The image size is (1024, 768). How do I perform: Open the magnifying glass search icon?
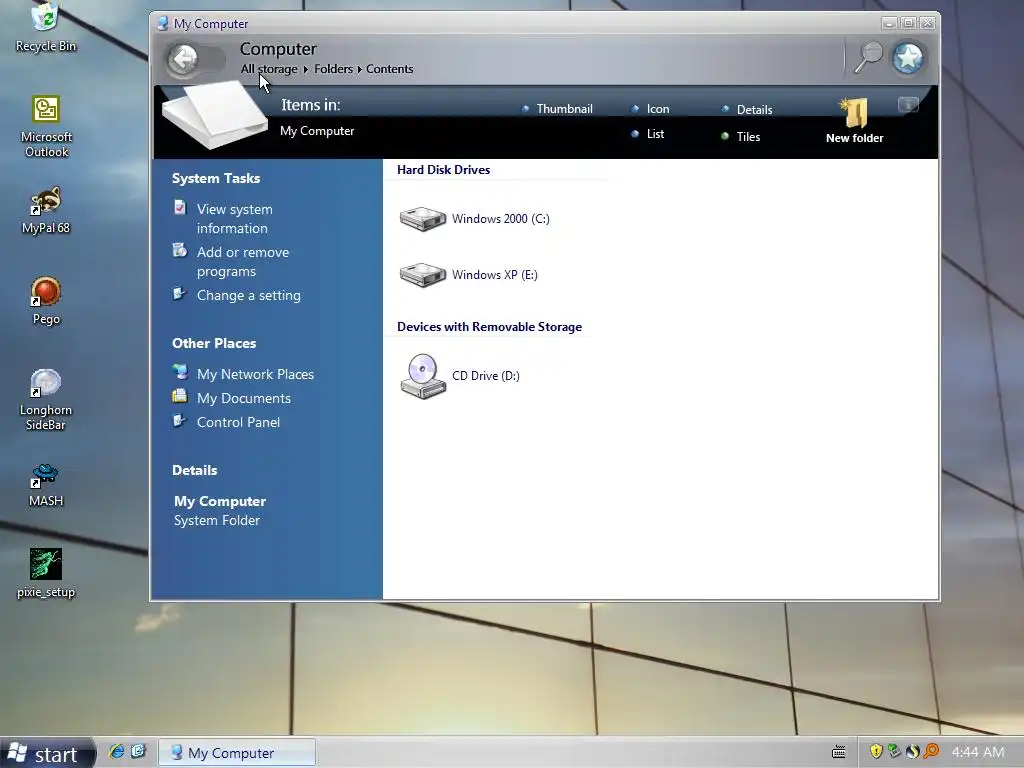tap(869, 57)
